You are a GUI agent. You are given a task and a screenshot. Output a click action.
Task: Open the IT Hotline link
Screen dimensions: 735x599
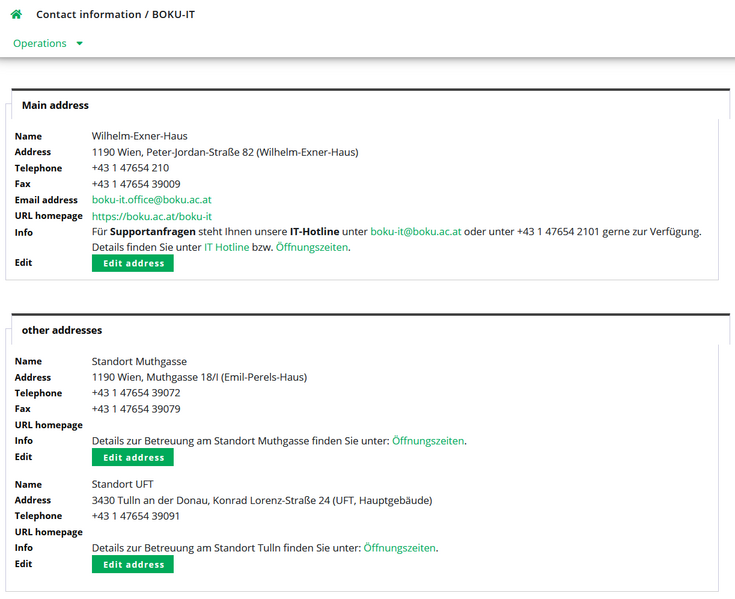coord(226,247)
